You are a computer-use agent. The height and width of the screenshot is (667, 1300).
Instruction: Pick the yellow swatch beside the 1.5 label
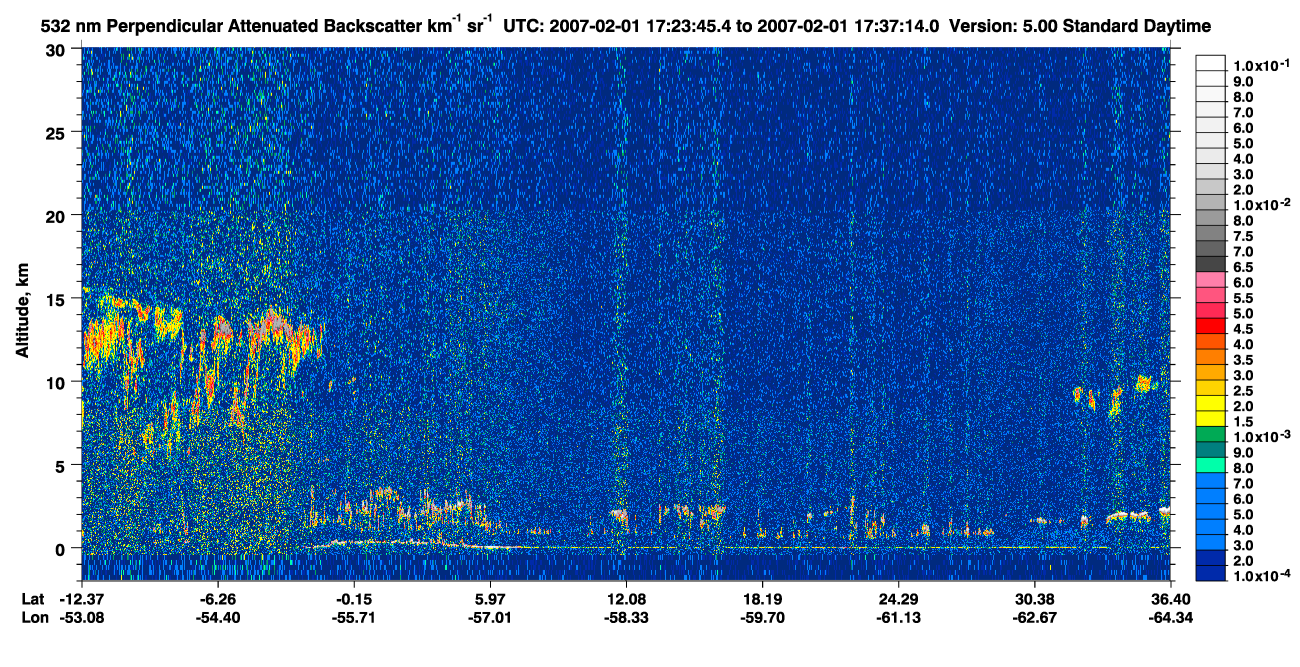[1211, 419]
